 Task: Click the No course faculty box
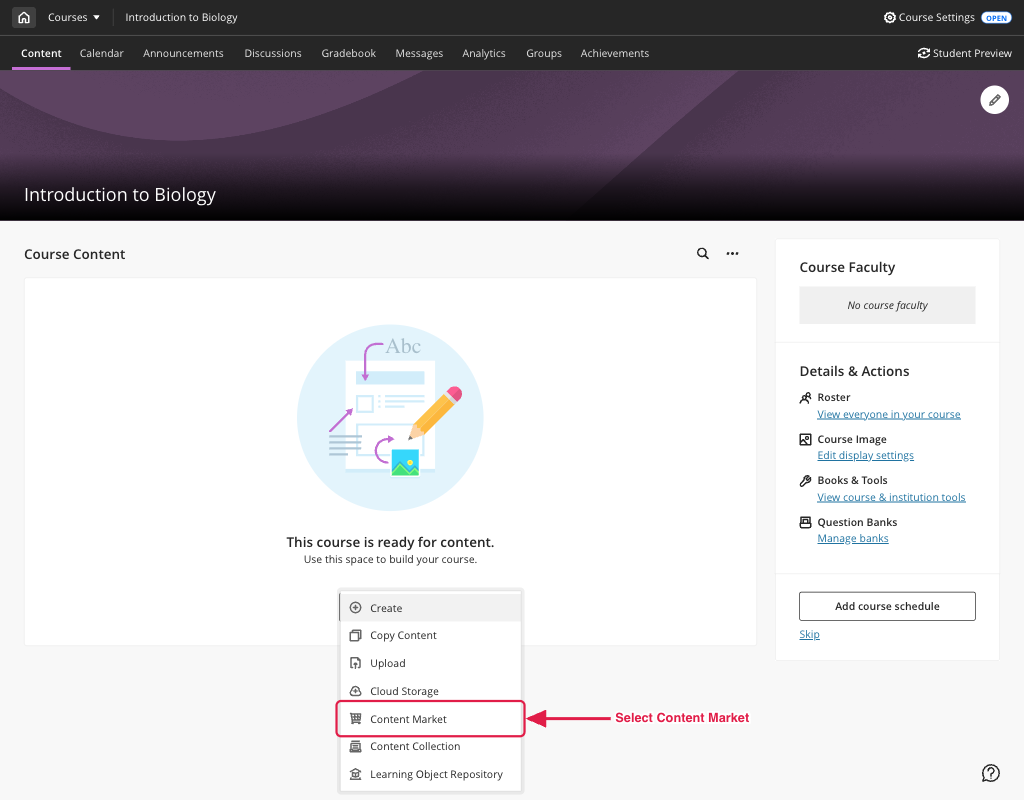click(887, 305)
